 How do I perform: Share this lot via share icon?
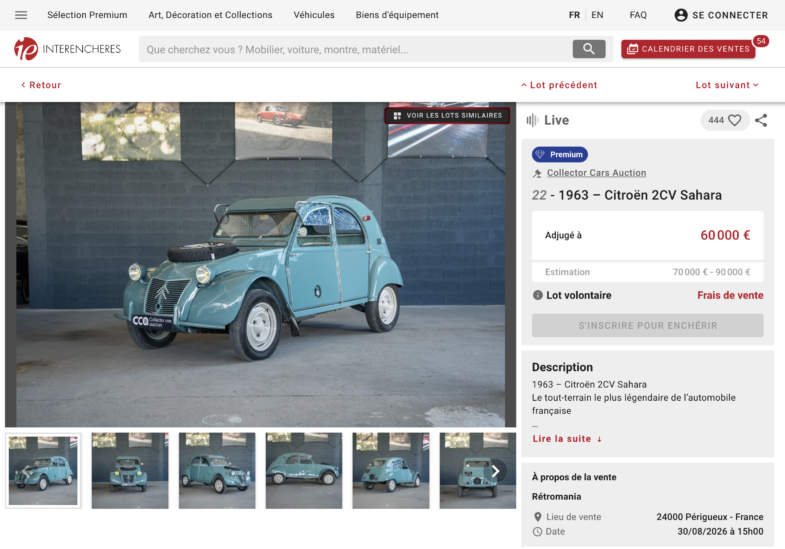(x=761, y=120)
